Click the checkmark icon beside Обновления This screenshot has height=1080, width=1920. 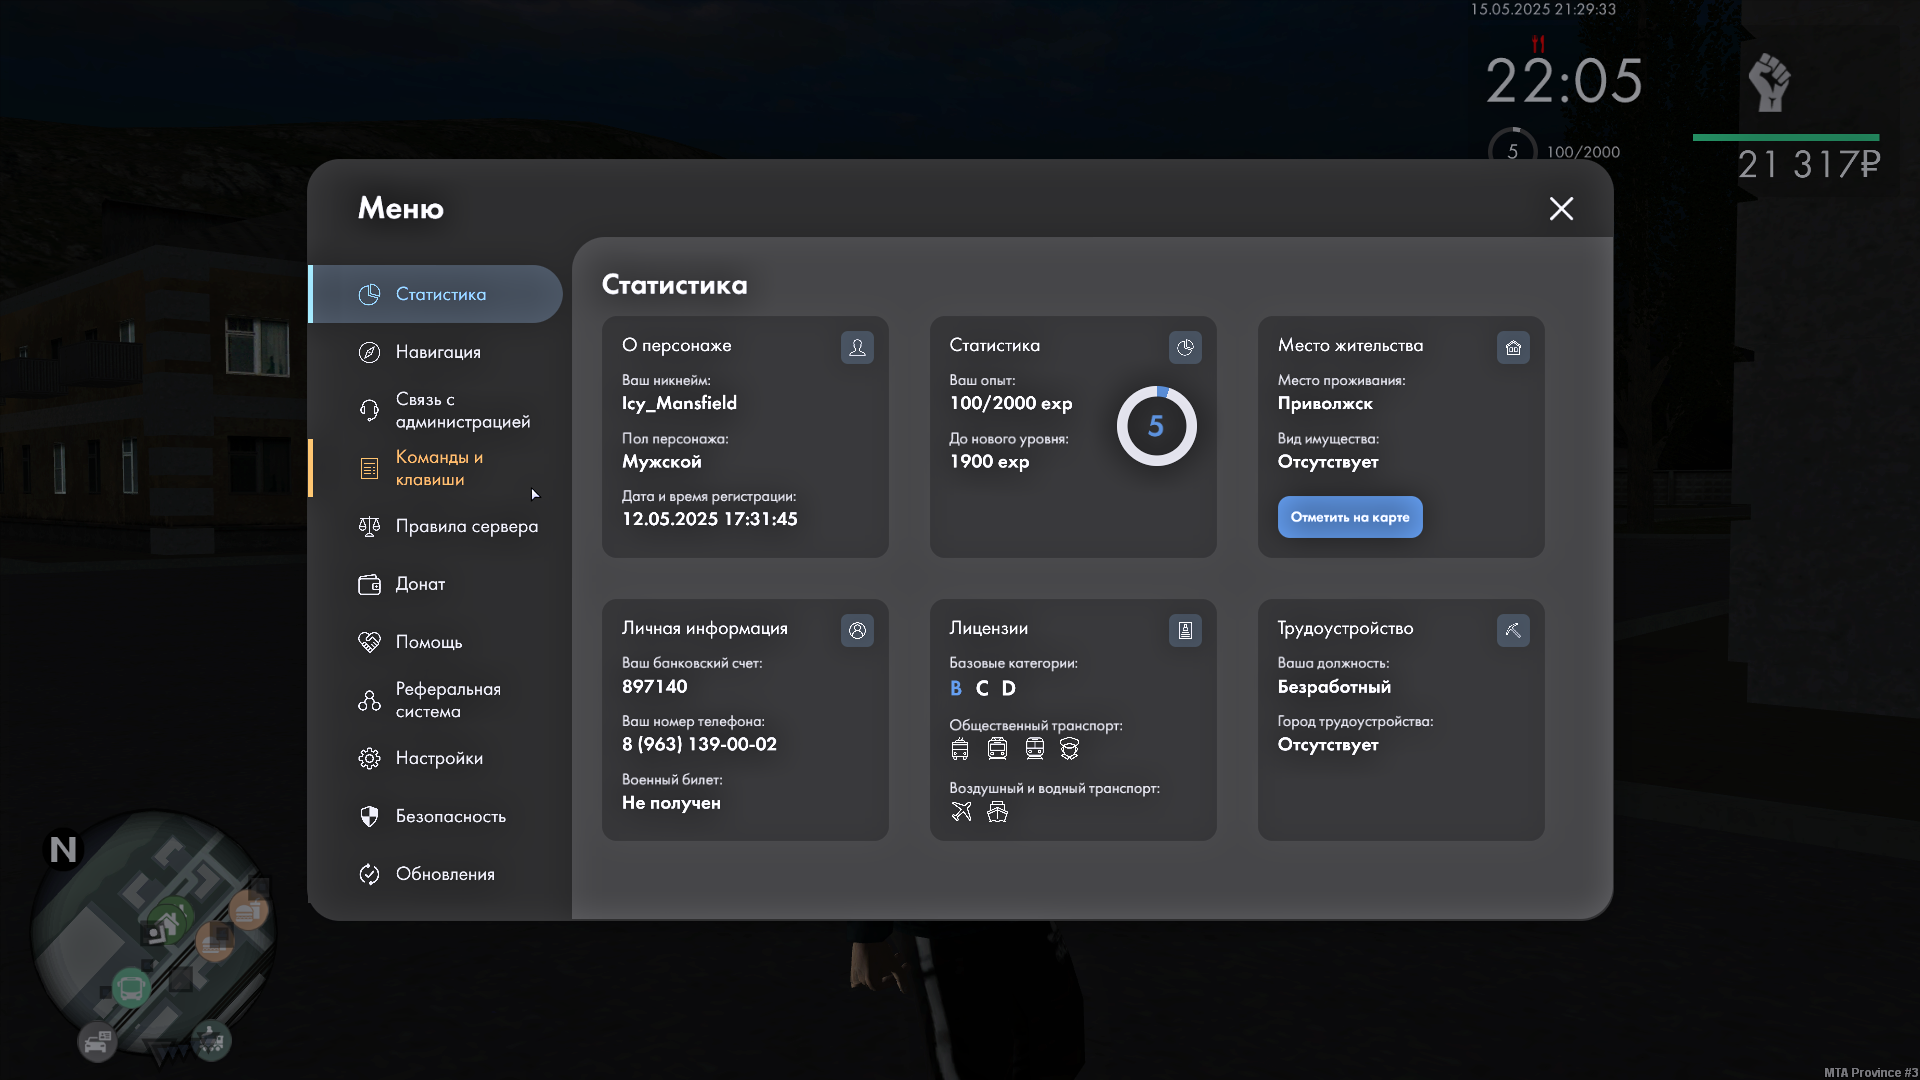click(369, 874)
